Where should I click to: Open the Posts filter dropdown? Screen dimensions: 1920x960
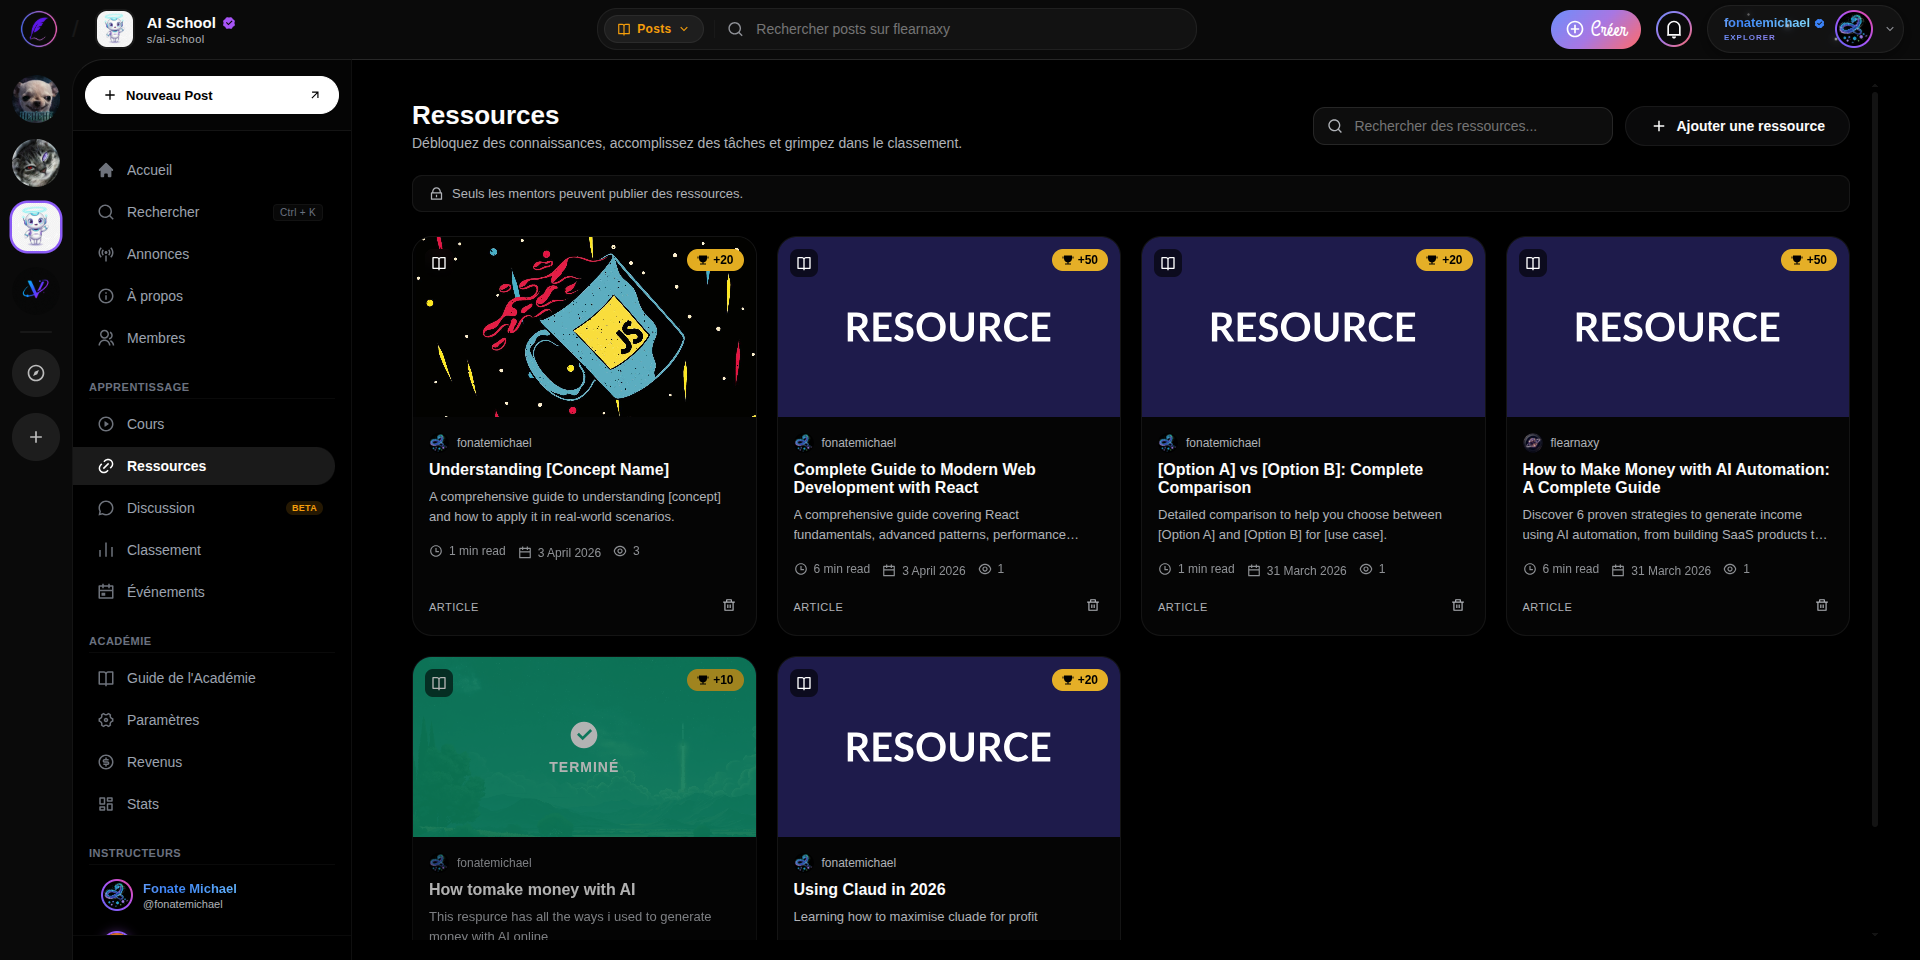(653, 29)
